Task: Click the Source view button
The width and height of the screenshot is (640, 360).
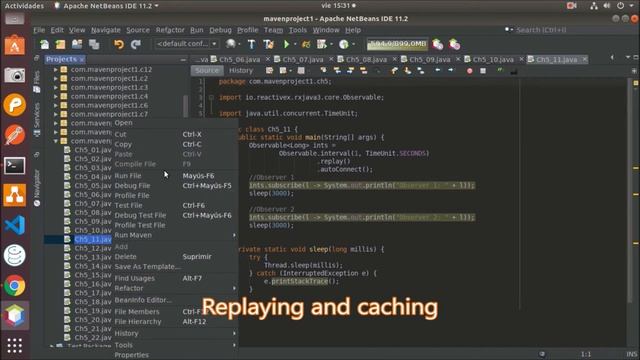Action: coord(207,71)
